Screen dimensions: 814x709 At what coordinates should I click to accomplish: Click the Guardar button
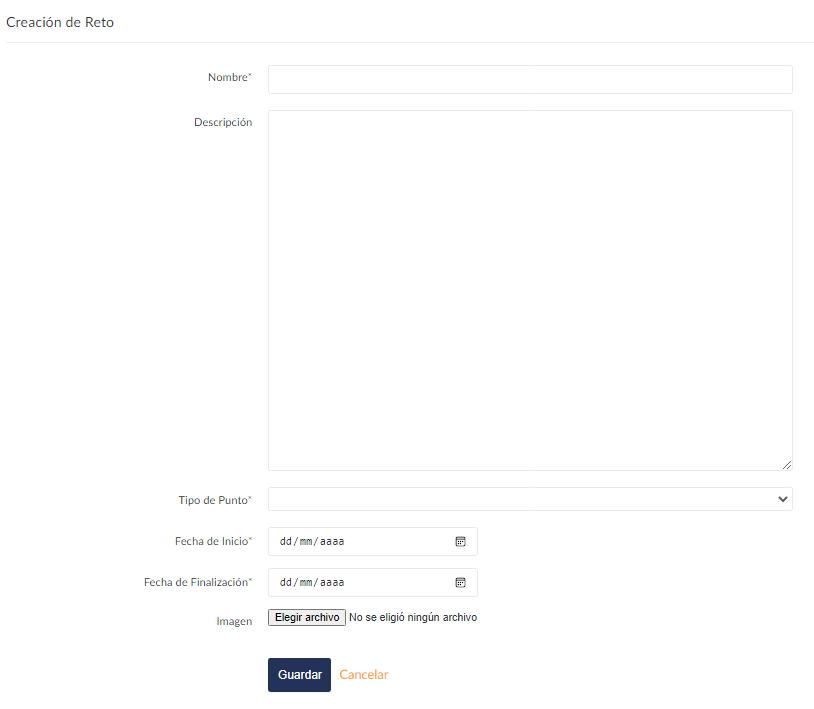[x=300, y=675]
